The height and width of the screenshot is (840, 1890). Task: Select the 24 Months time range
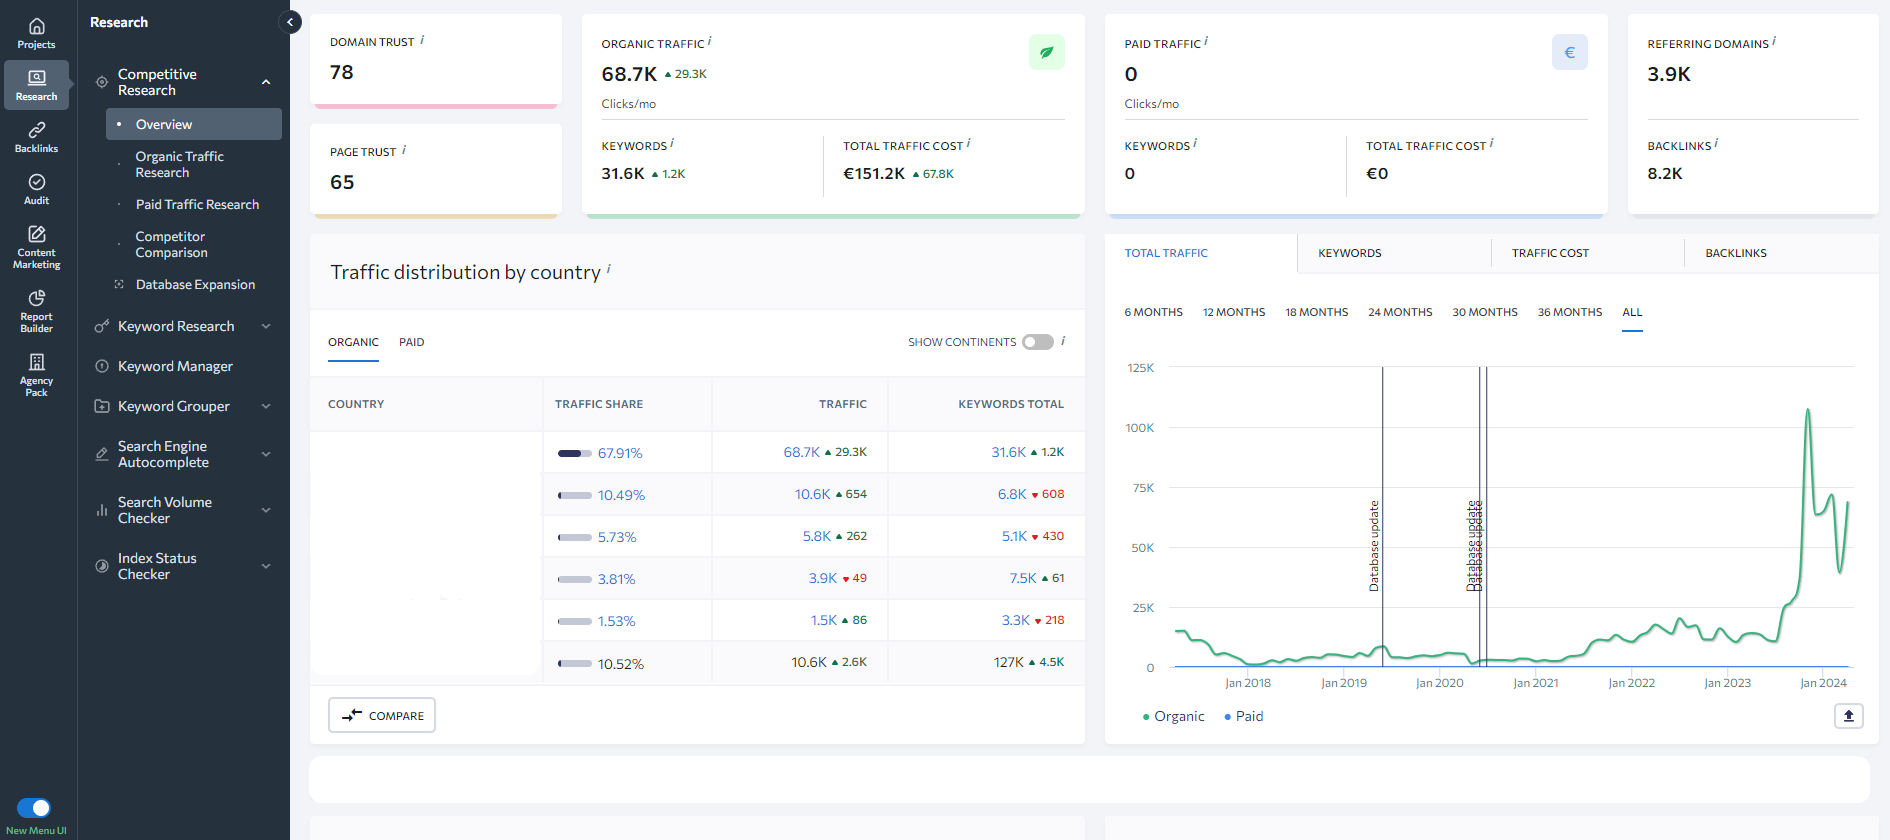click(1400, 312)
